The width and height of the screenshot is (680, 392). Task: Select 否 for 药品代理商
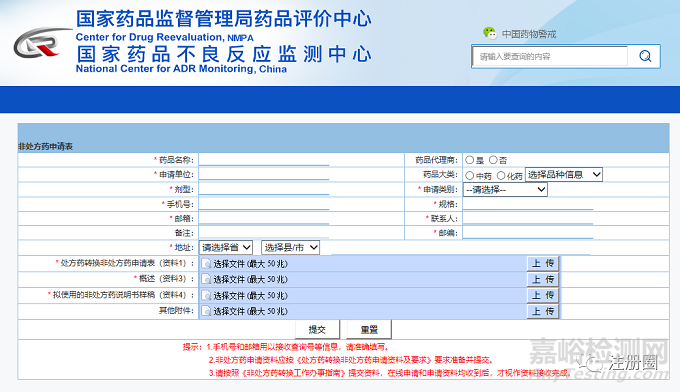493,160
